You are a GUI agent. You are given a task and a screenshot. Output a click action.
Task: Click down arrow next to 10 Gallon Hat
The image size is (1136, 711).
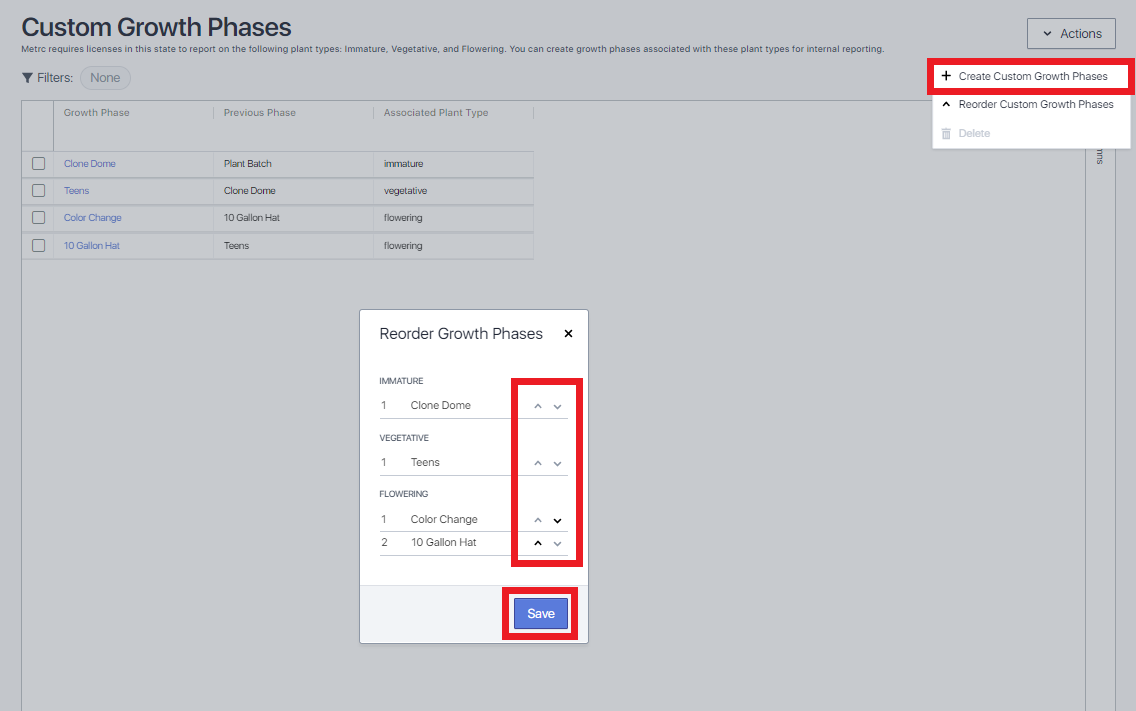557,543
